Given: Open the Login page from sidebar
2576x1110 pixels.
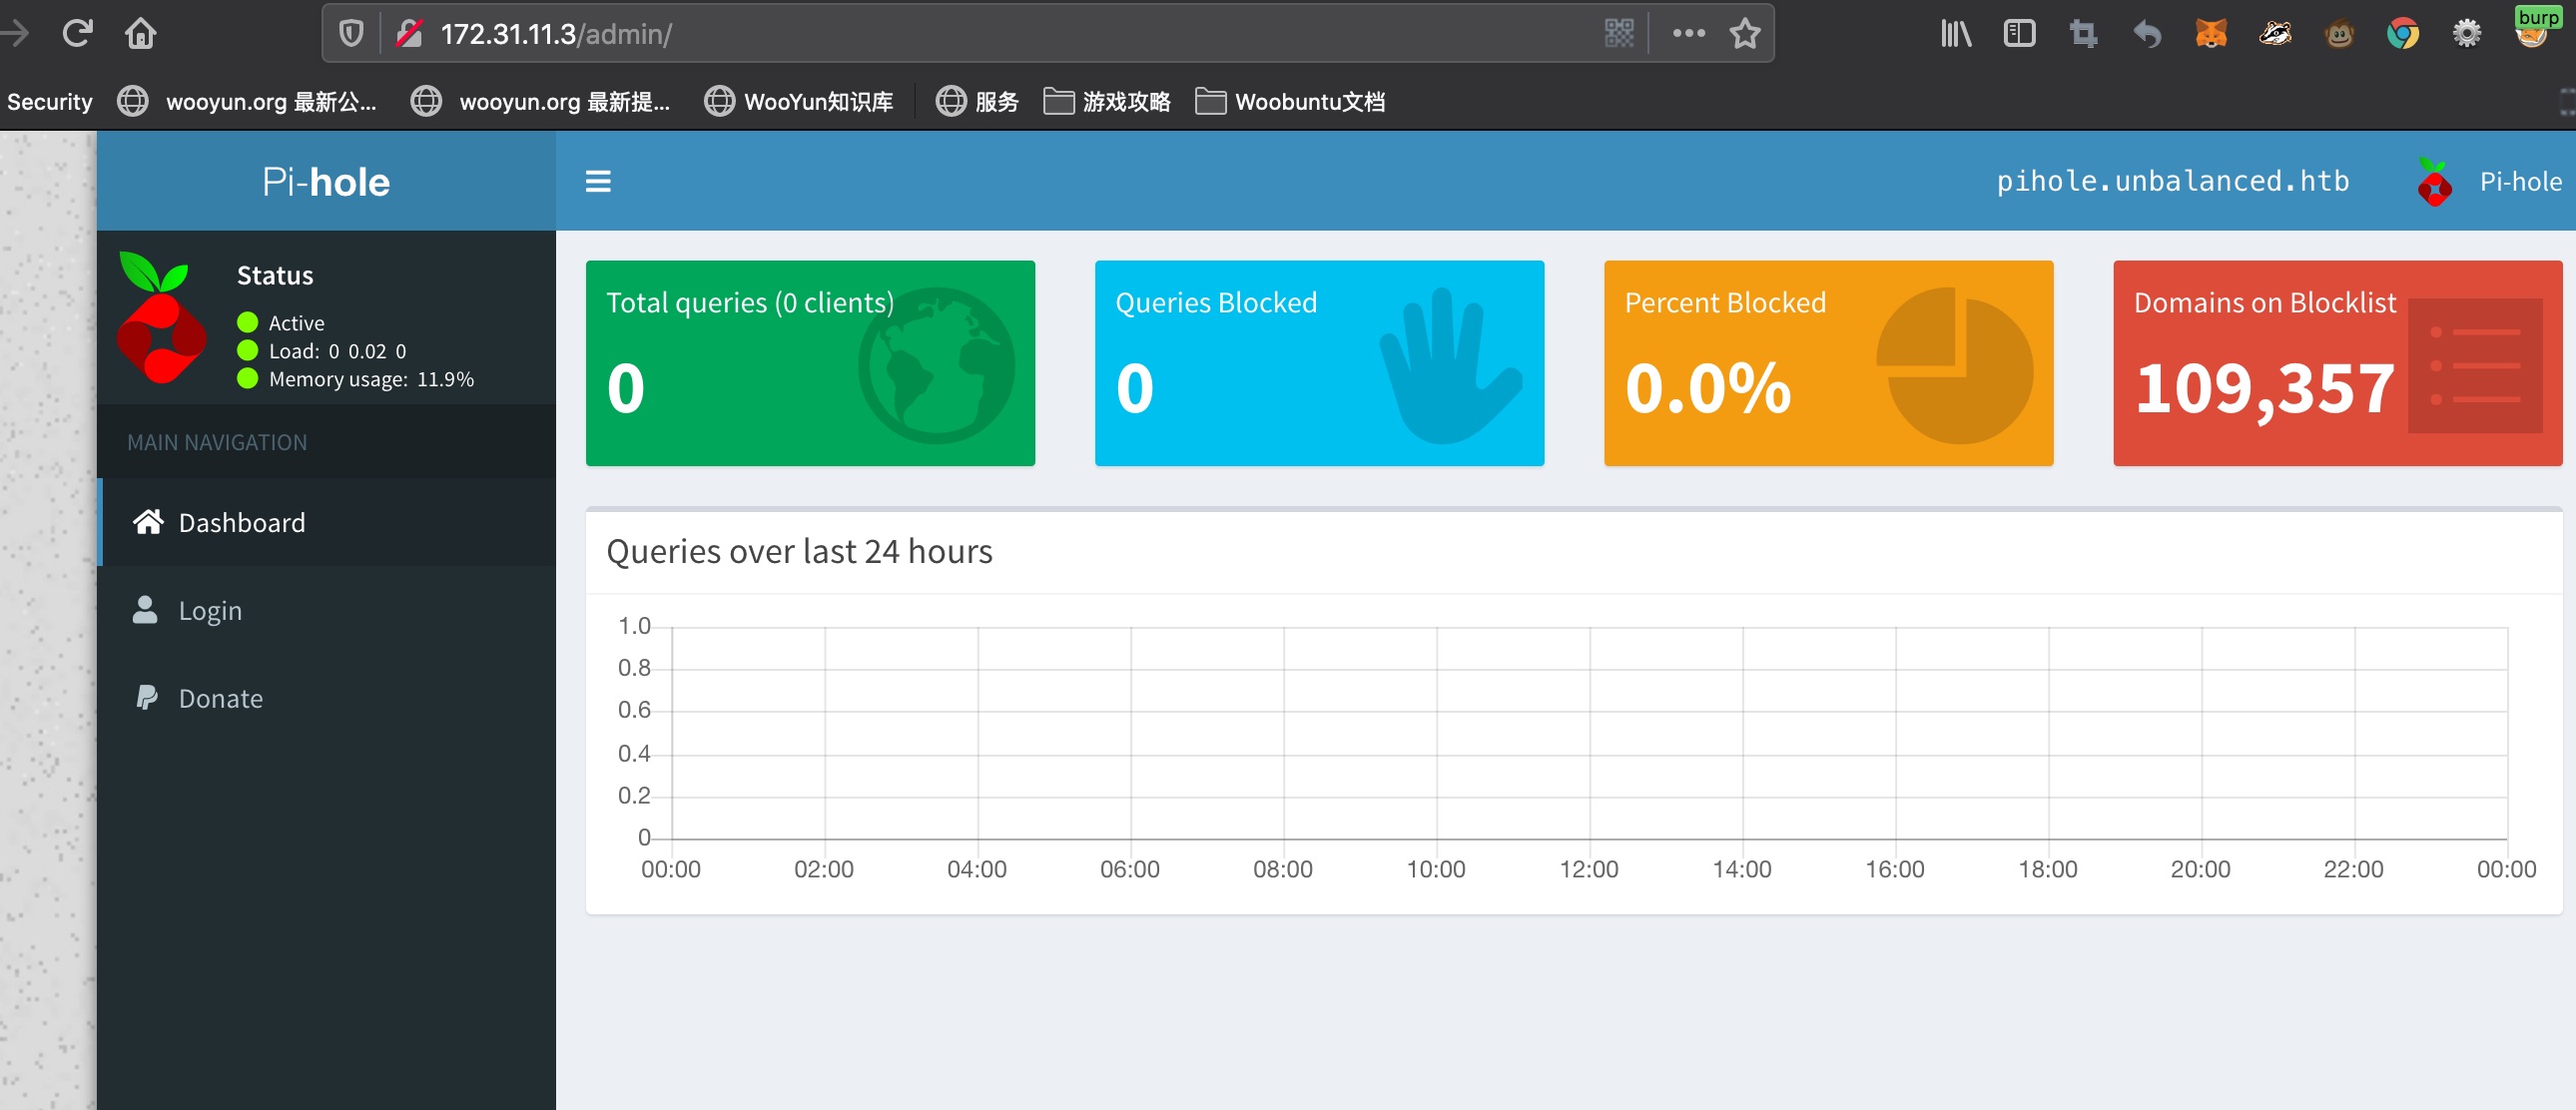Looking at the screenshot, I should pyautogui.click(x=209, y=610).
